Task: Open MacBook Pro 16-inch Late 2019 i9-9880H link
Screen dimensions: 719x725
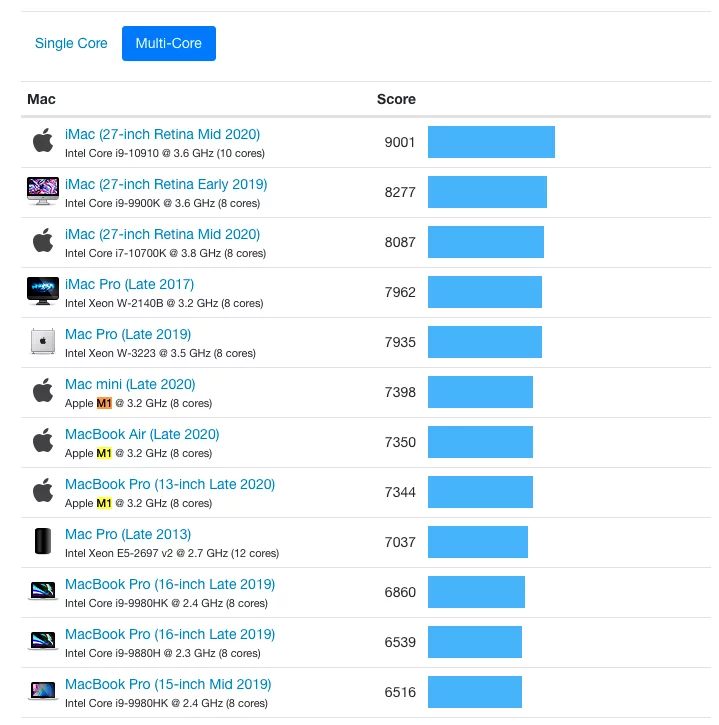Action: [x=170, y=633]
